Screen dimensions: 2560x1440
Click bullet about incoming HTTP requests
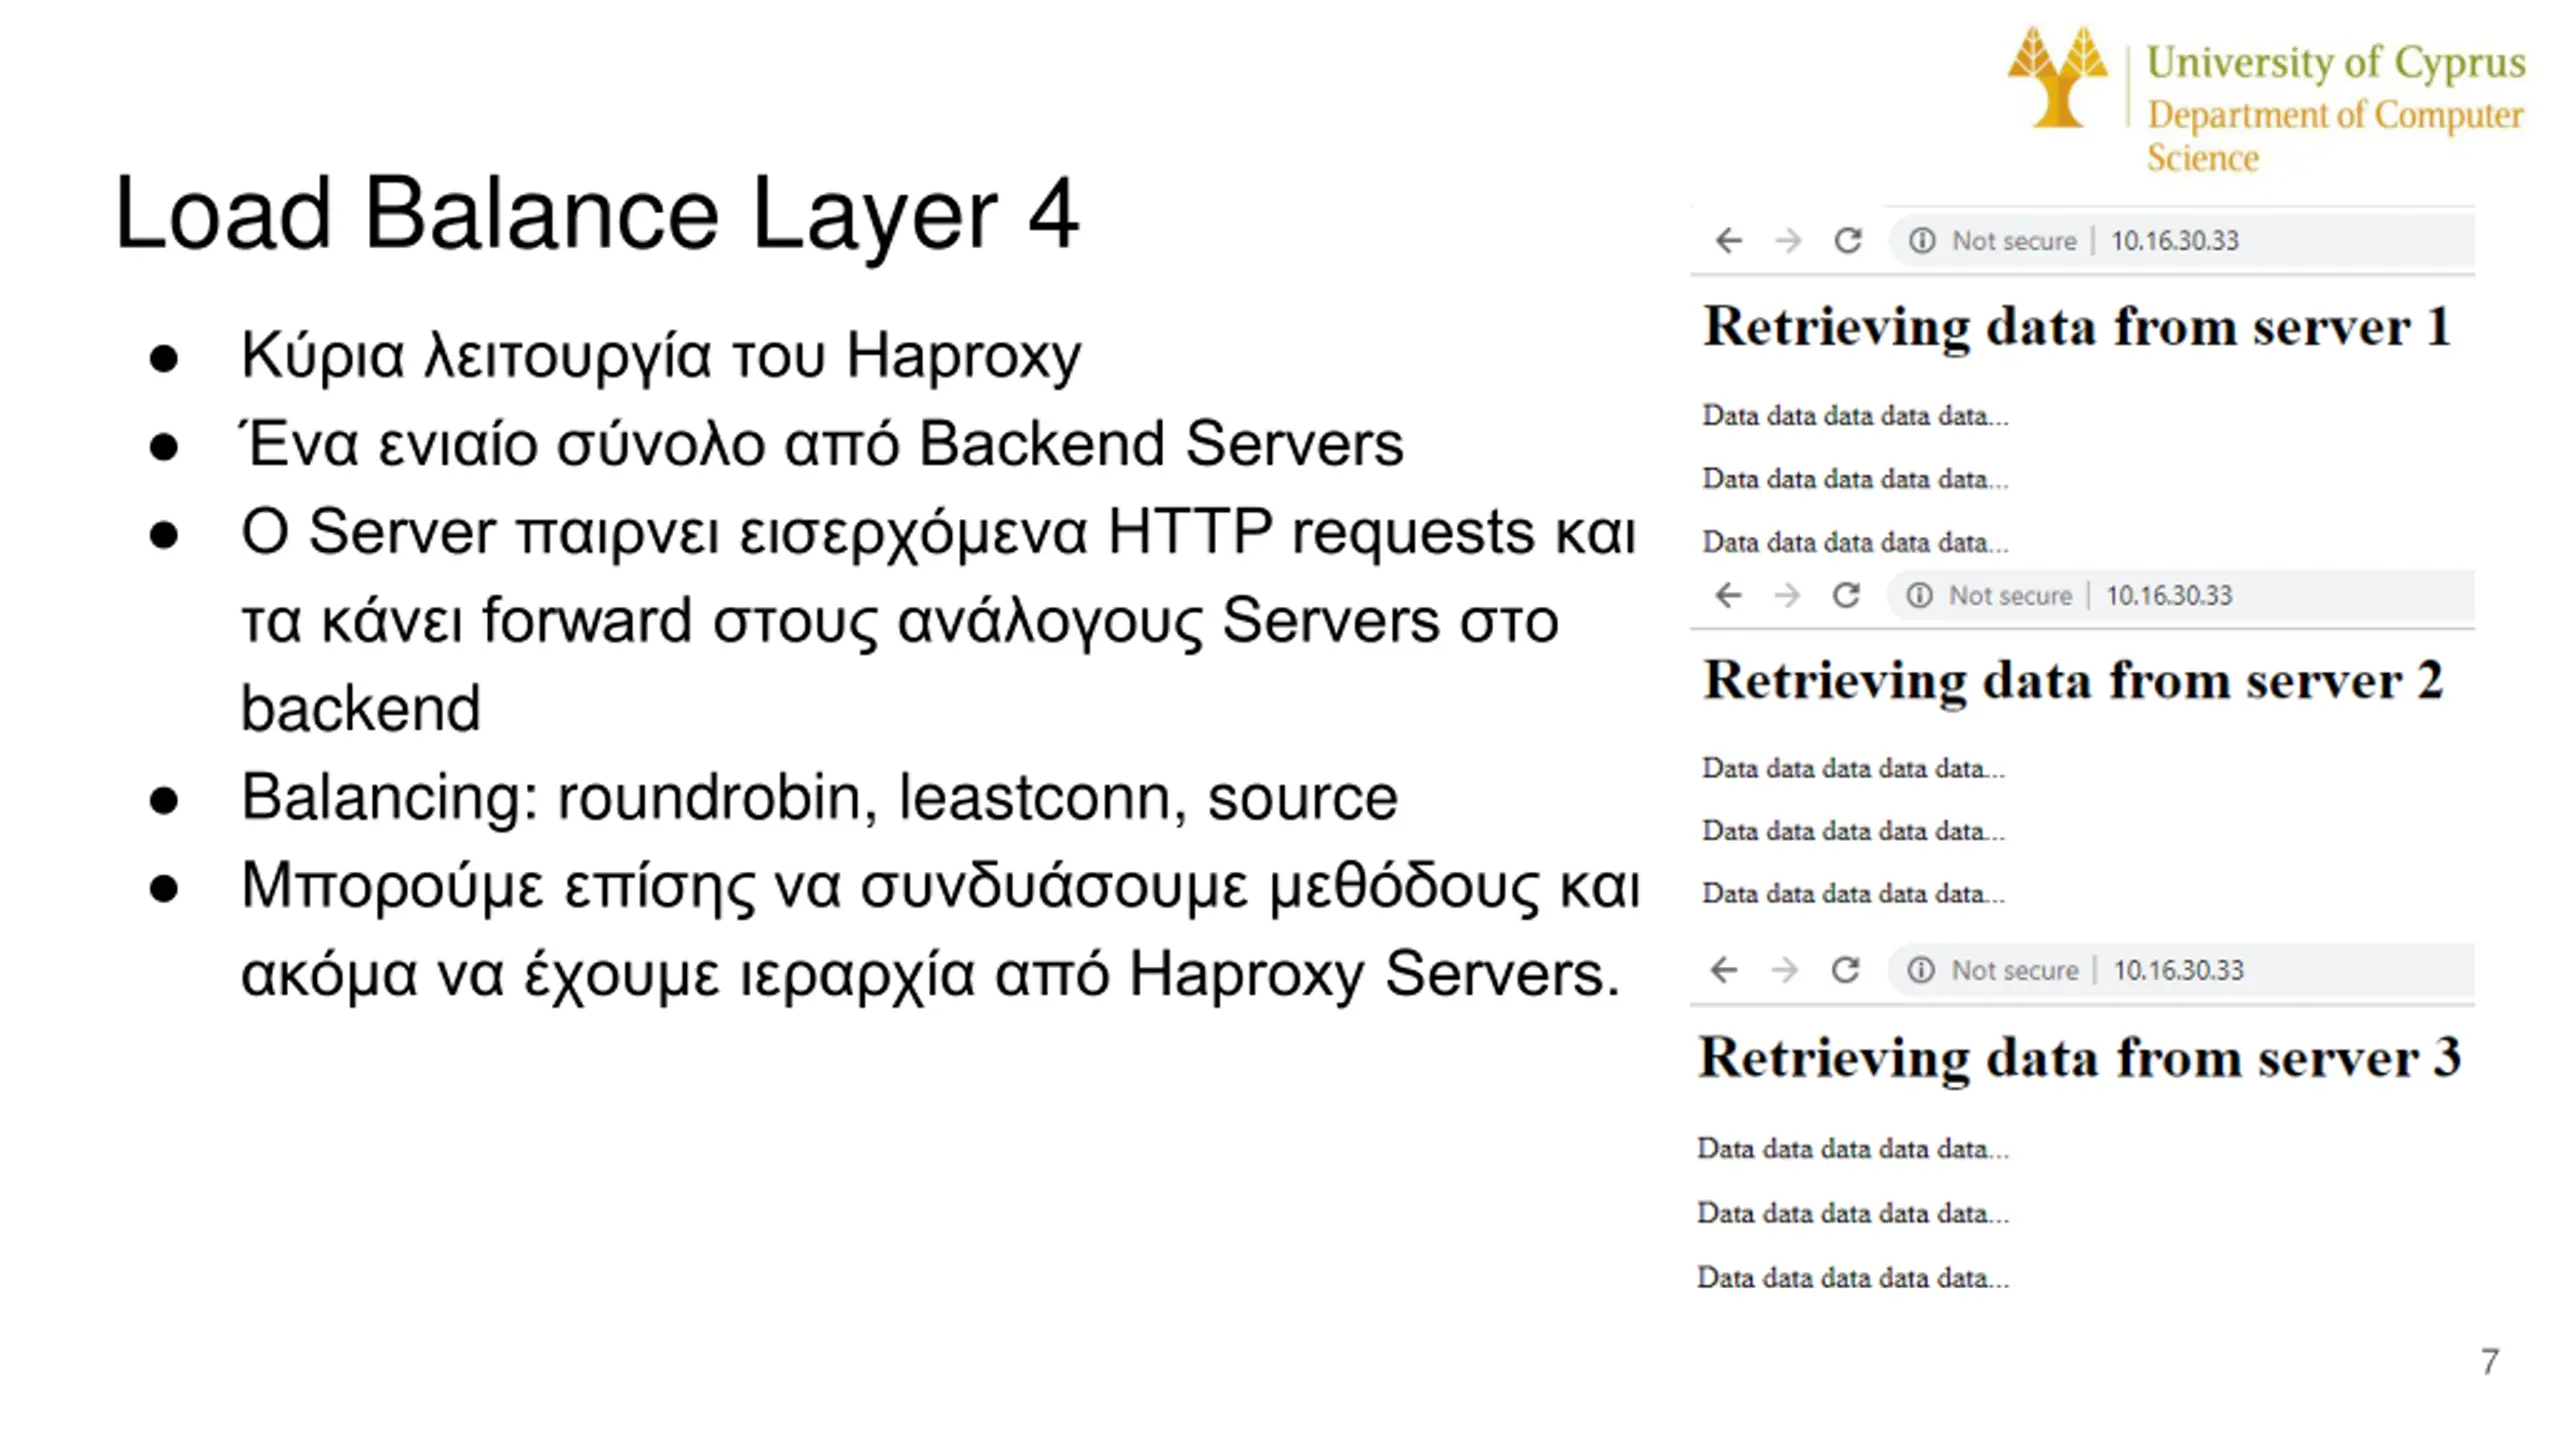[x=939, y=620]
